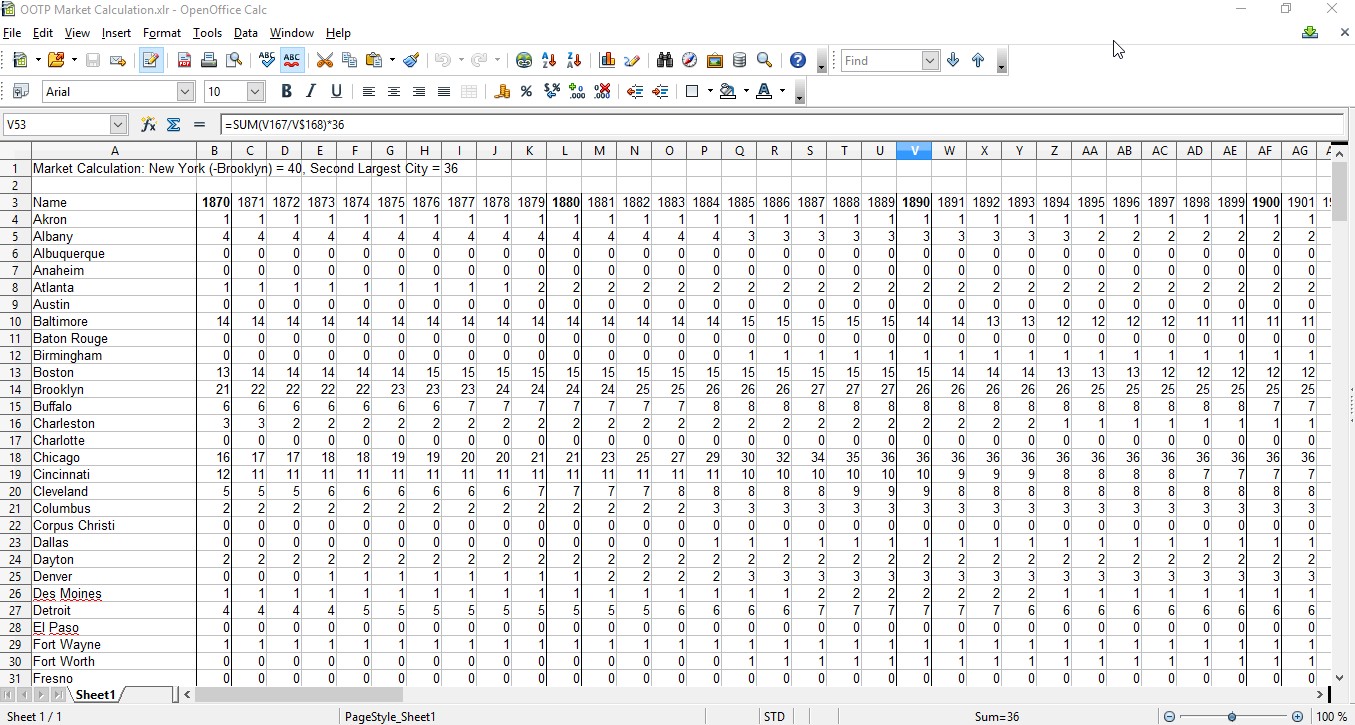1355x725 pixels.
Task: Open the Function Wizard icon
Action: (149, 125)
